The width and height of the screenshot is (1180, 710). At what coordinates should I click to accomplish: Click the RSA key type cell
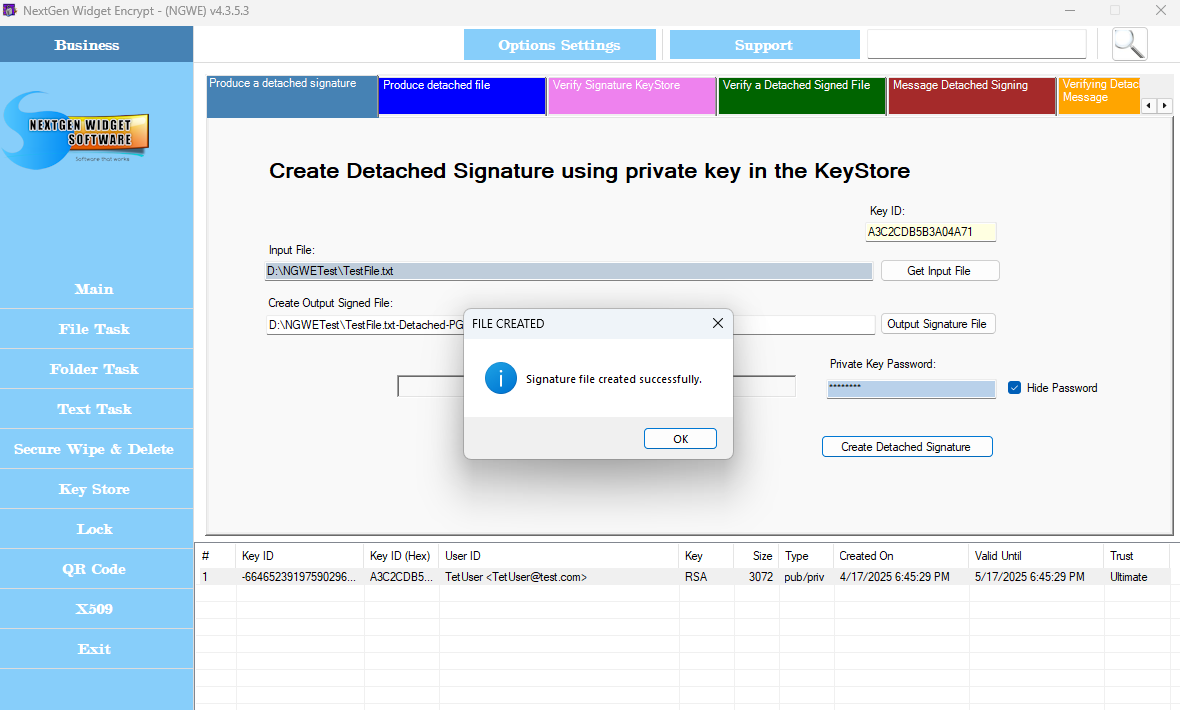pos(706,577)
